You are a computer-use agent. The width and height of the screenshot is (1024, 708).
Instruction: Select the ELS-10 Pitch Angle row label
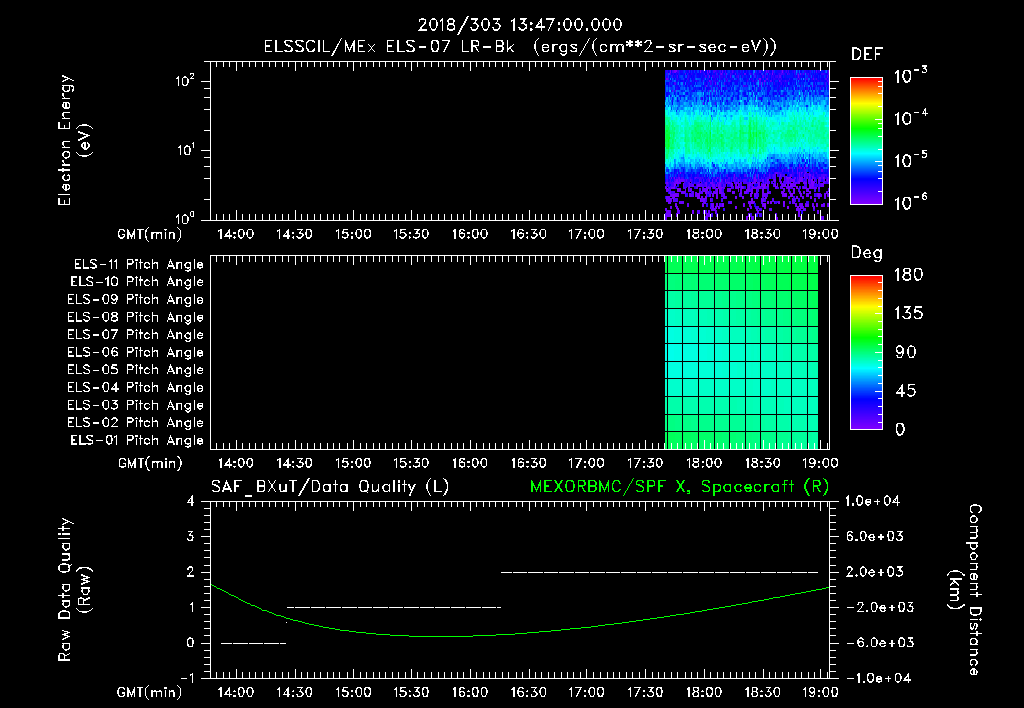pos(137,282)
